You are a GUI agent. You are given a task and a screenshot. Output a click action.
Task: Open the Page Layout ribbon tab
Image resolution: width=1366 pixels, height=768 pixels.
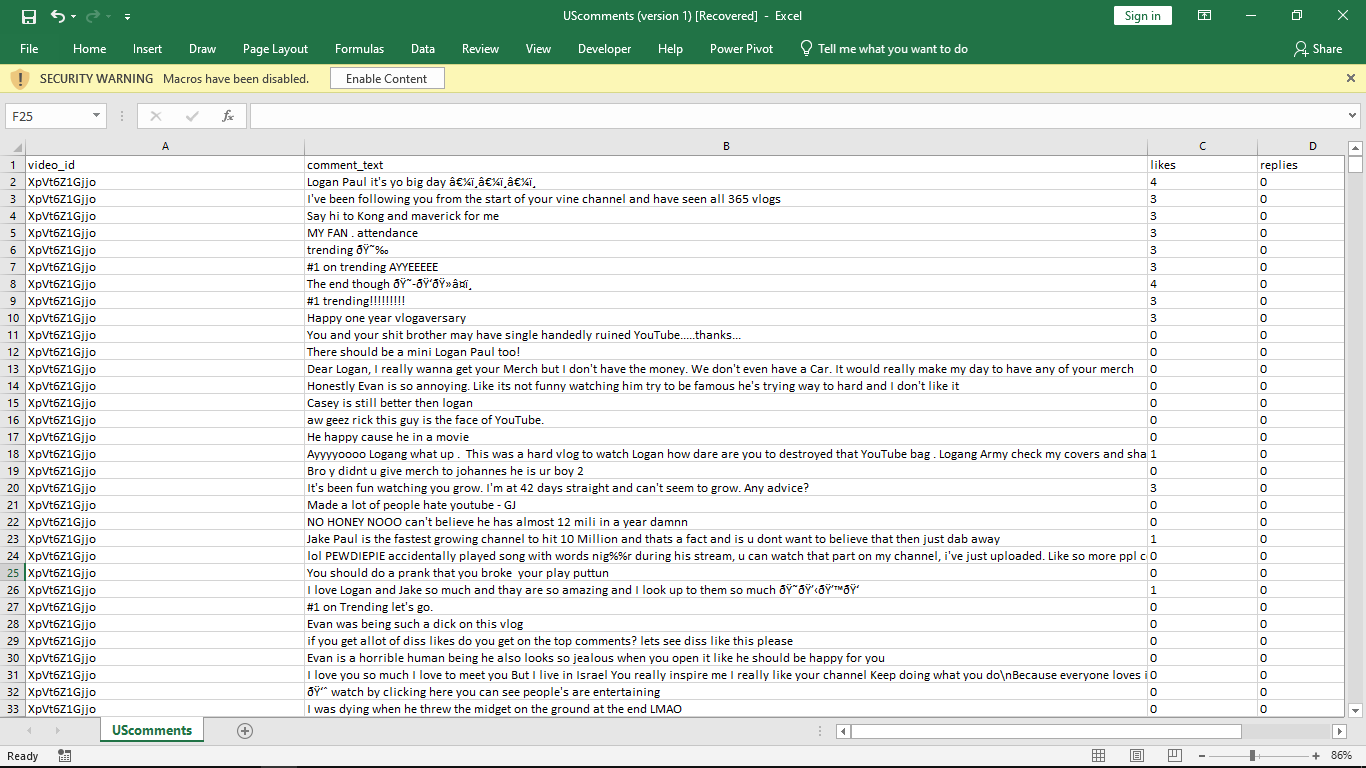coord(275,49)
